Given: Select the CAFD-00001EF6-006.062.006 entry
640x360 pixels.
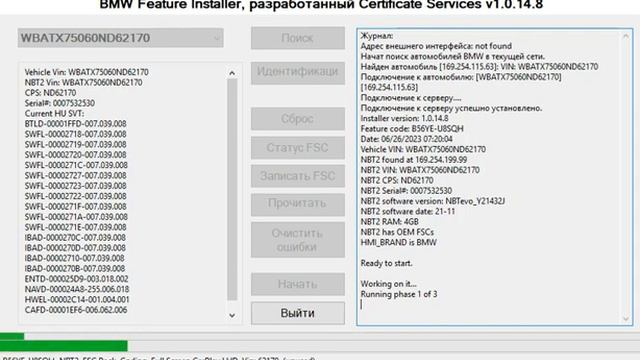Looking at the screenshot, I should 76,310.
